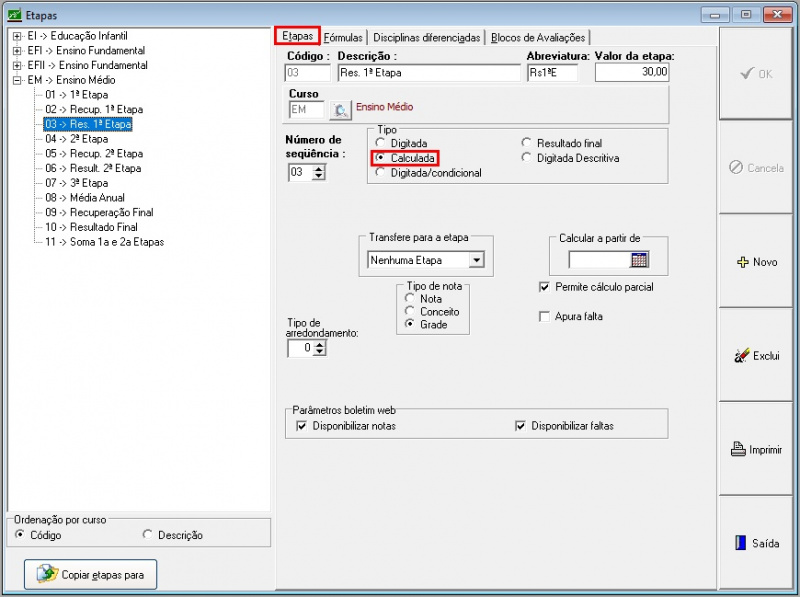The width and height of the screenshot is (800, 597).
Task: Open the Transfere para a etapa dropdown
Action: click(x=476, y=260)
